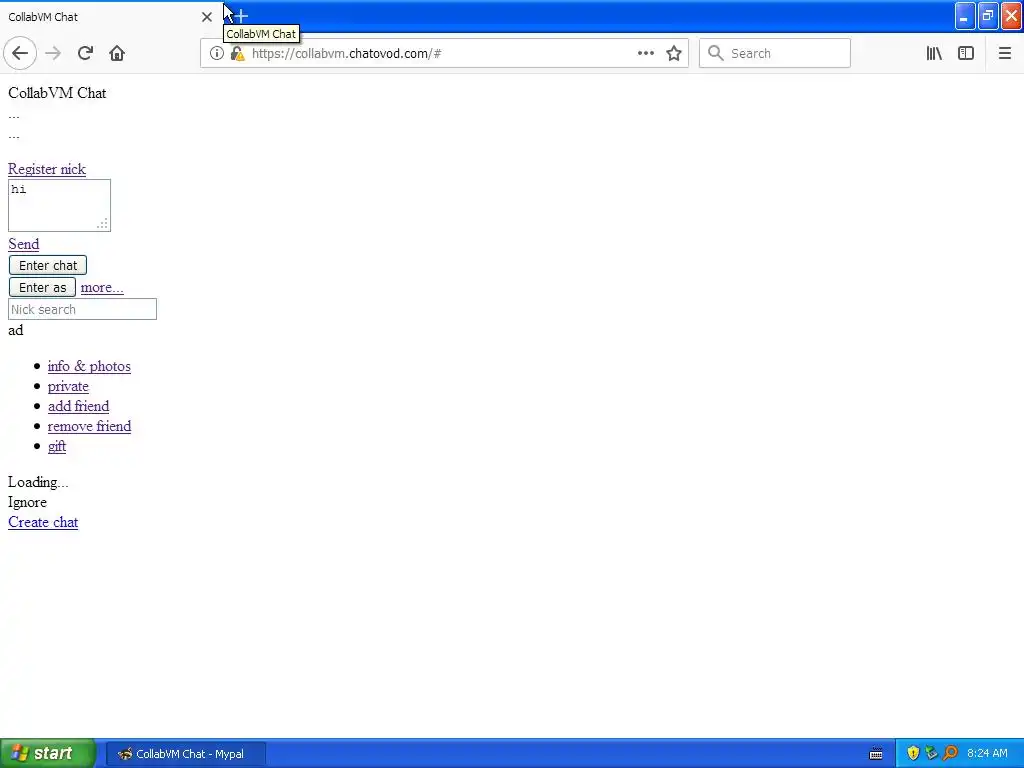Open page actions three-dot menu
This screenshot has width=1024, height=768.
point(645,54)
